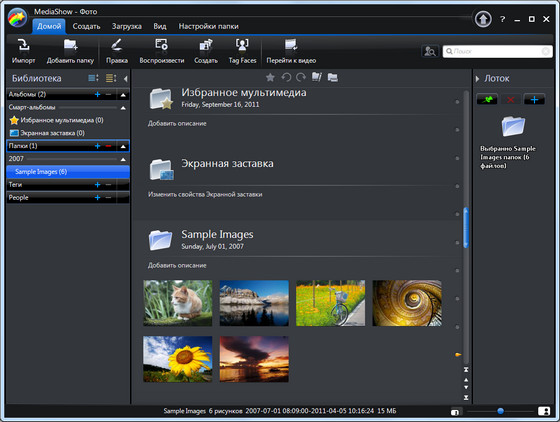Launch the Tag Faces tool
The image size is (560, 422).
coord(242,51)
